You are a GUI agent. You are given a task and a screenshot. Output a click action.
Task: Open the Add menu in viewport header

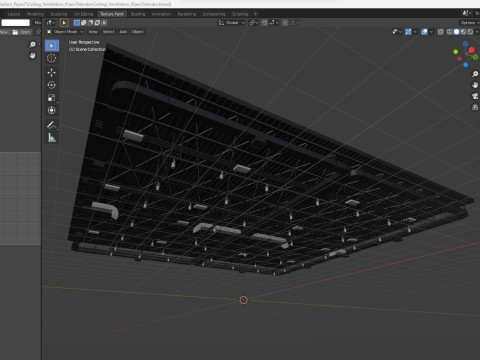click(x=123, y=32)
